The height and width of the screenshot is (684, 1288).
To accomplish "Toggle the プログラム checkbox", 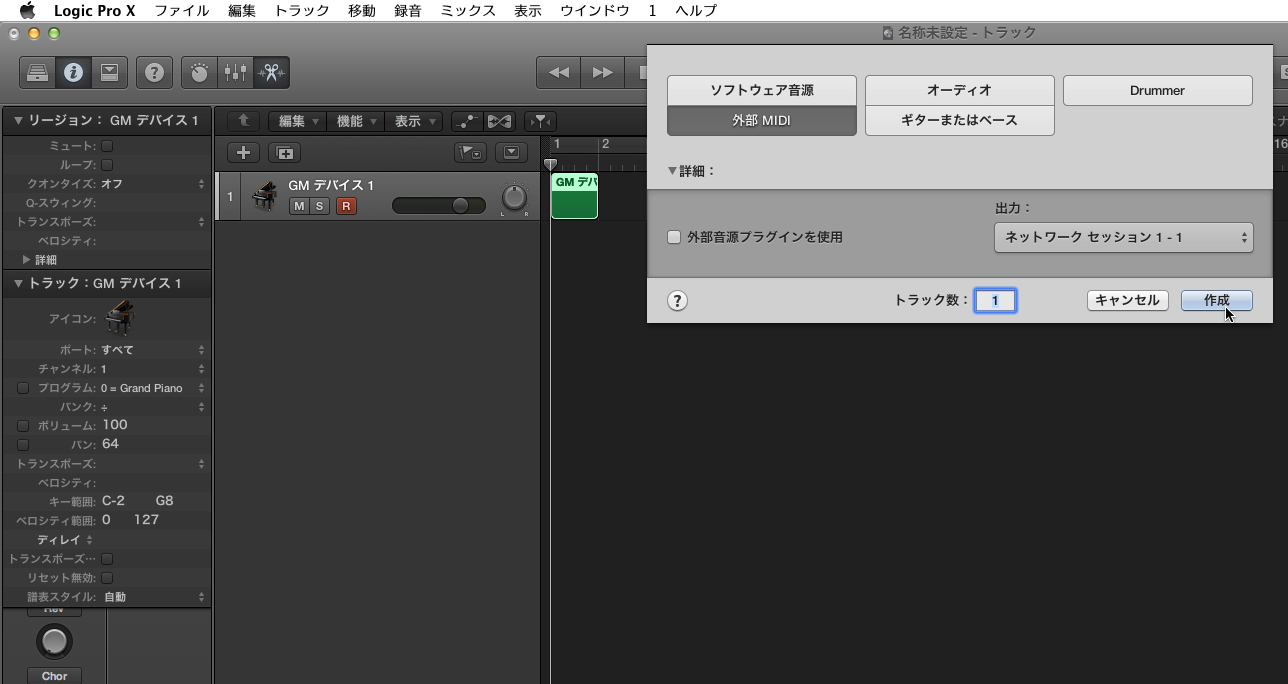I will (x=23, y=388).
